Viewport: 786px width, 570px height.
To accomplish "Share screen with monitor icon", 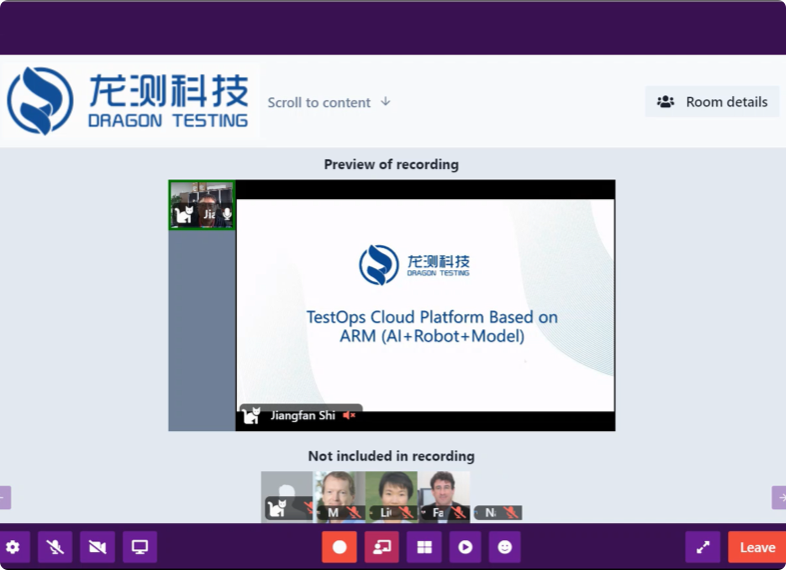I will 140,547.
